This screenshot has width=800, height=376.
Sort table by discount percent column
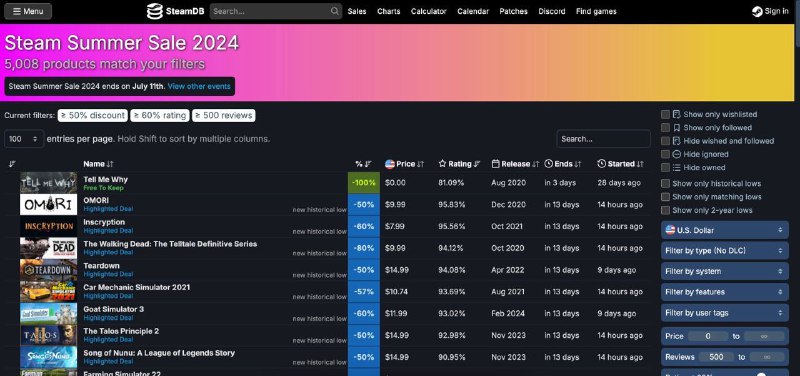pyautogui.click(x=363, y=164)
